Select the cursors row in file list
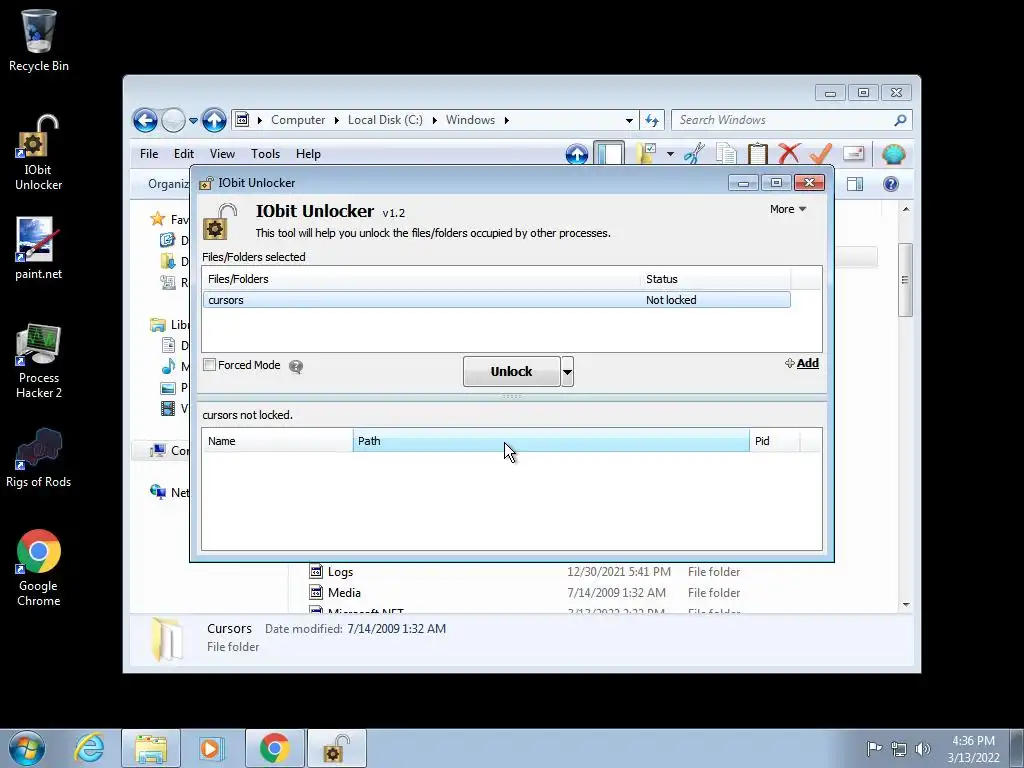 click(497, 300)
